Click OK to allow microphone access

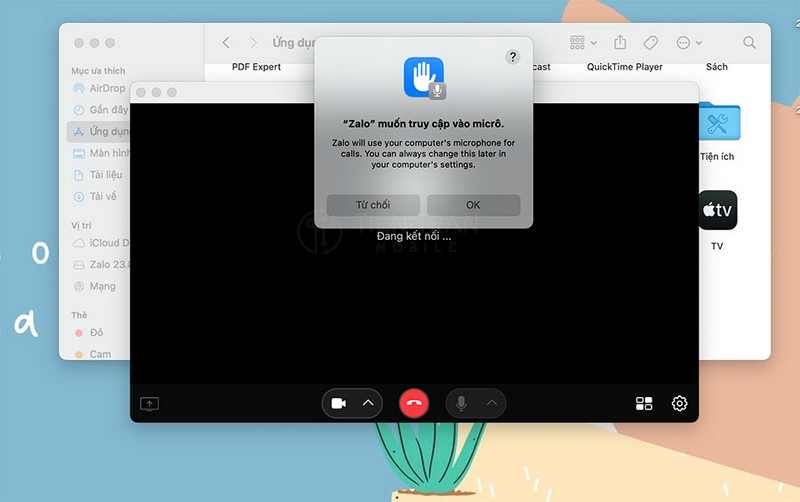click(473, 205)
